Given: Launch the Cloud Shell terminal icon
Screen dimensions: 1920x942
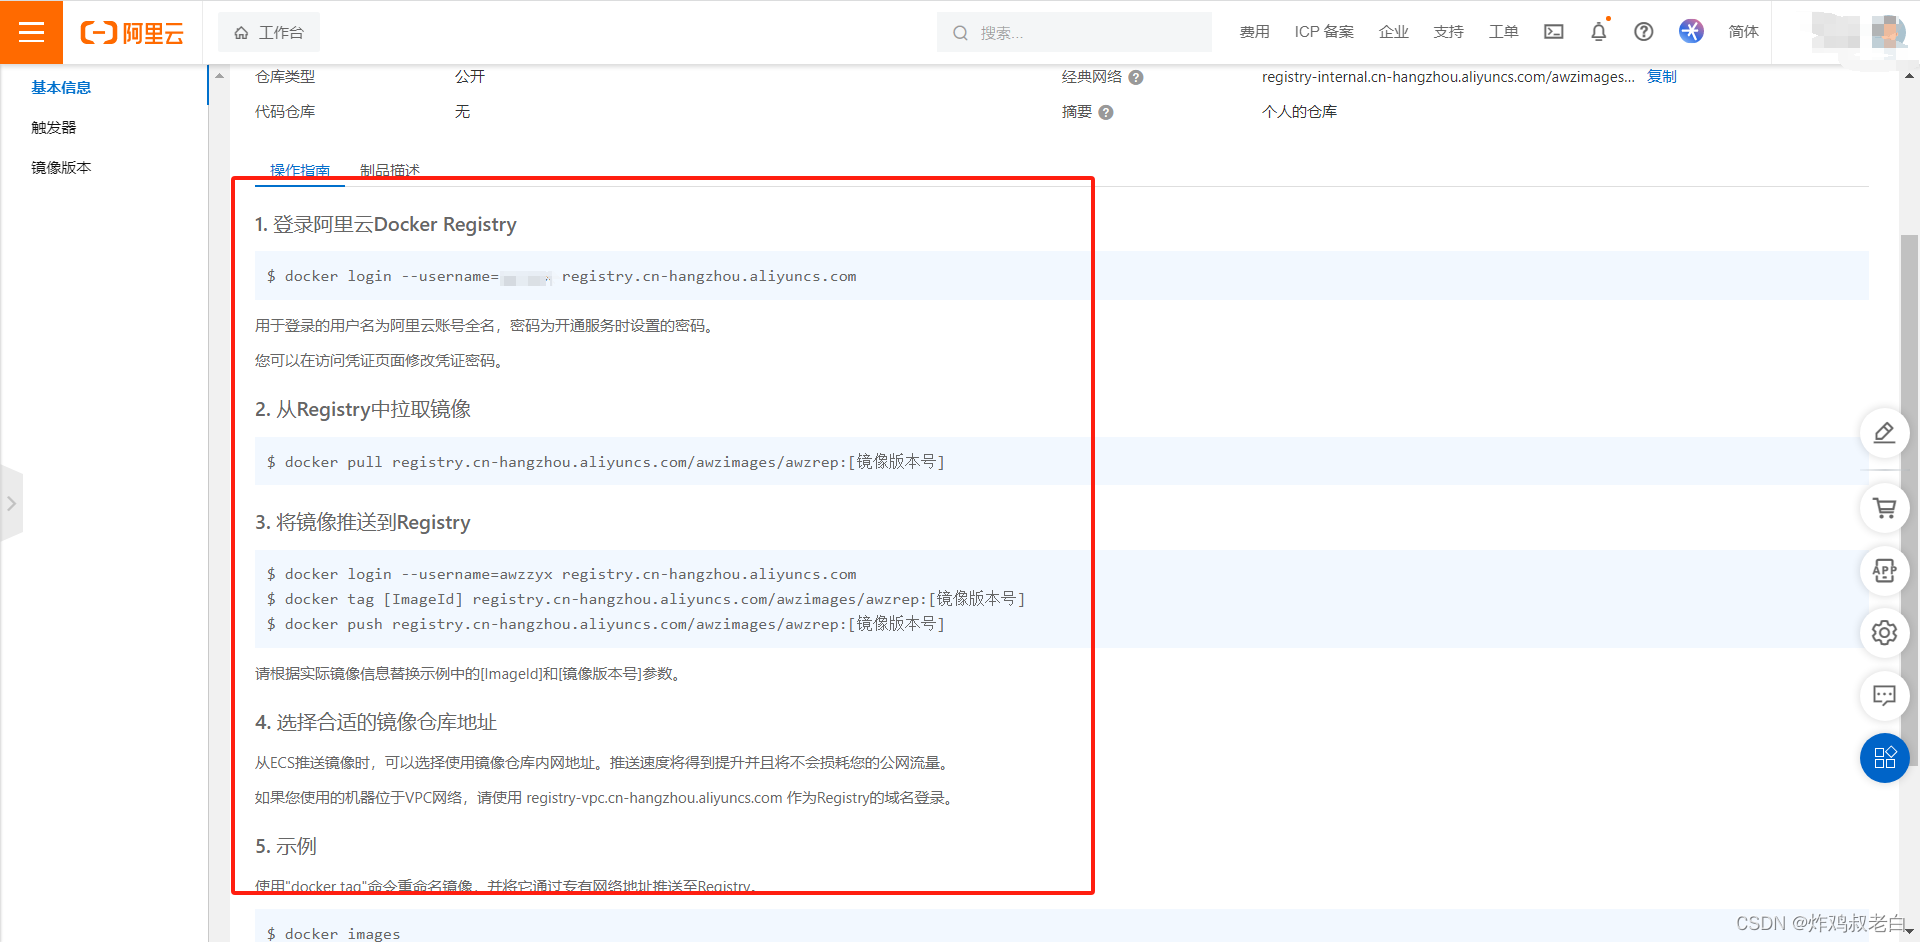Looking at the screenshot, I should point(1553,32).
